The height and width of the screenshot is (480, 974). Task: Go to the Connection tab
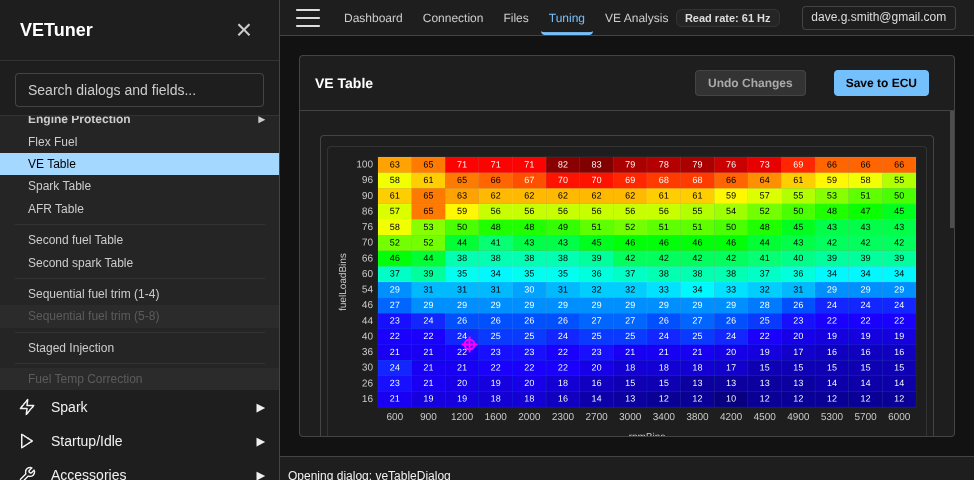point(453,18)
